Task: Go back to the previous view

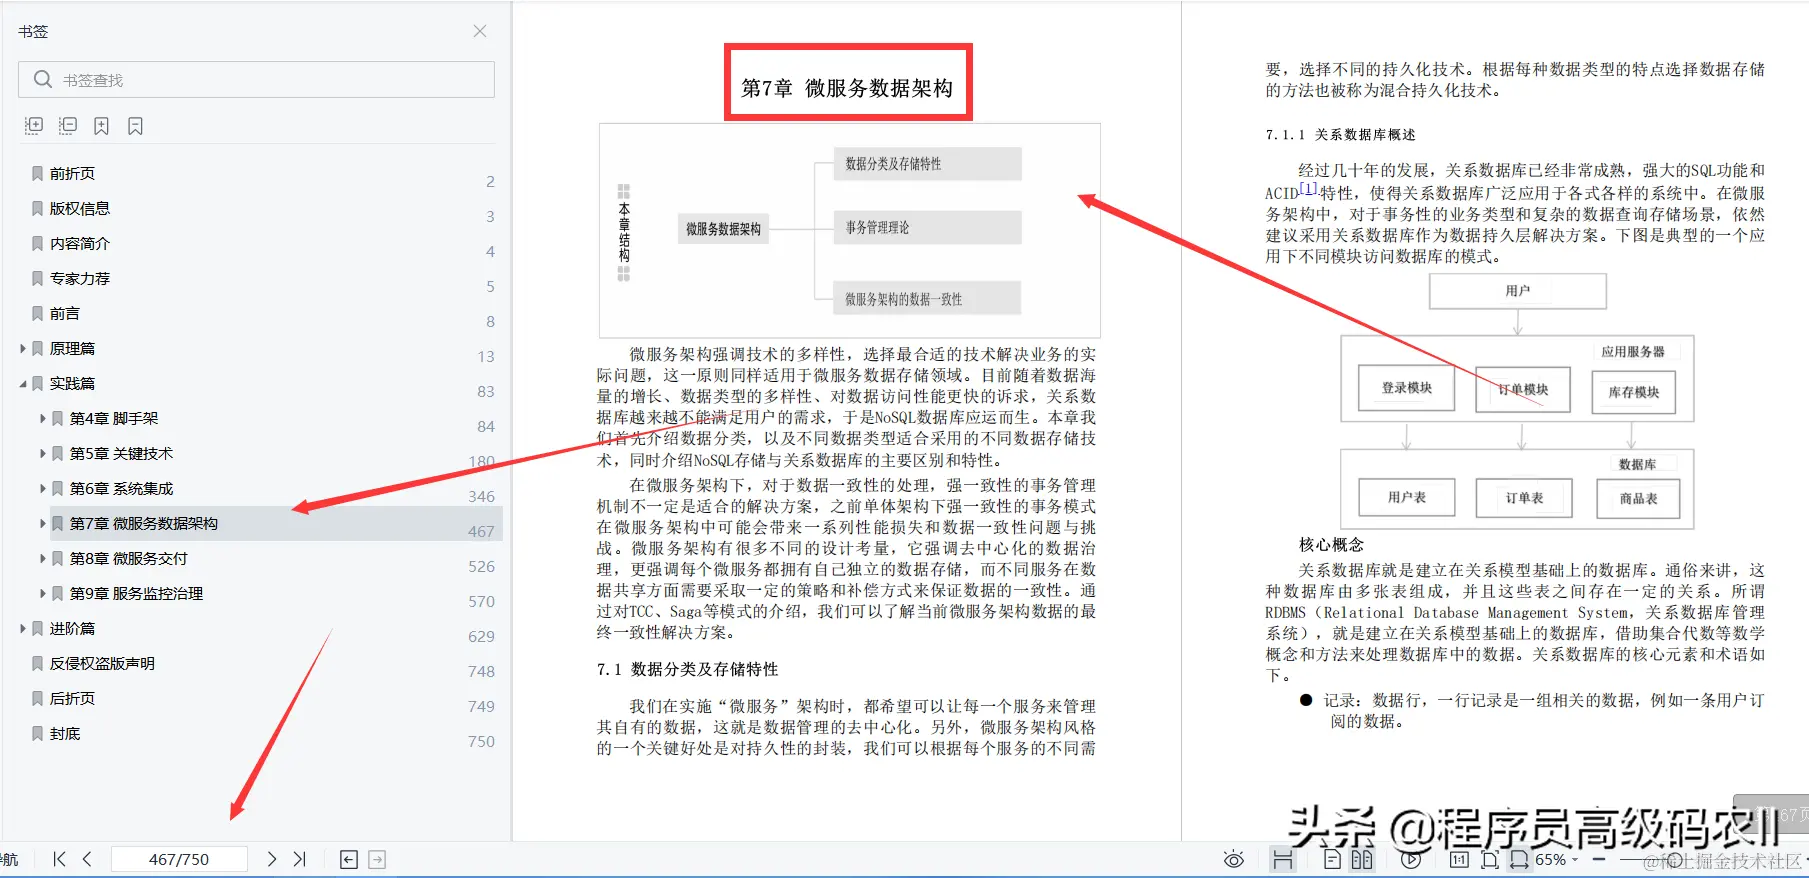Action: click(x=349, y=859)
